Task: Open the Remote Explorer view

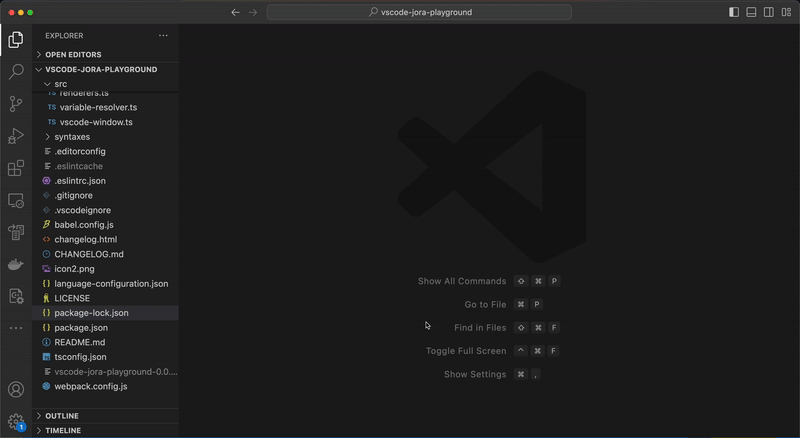Action: 16,201
